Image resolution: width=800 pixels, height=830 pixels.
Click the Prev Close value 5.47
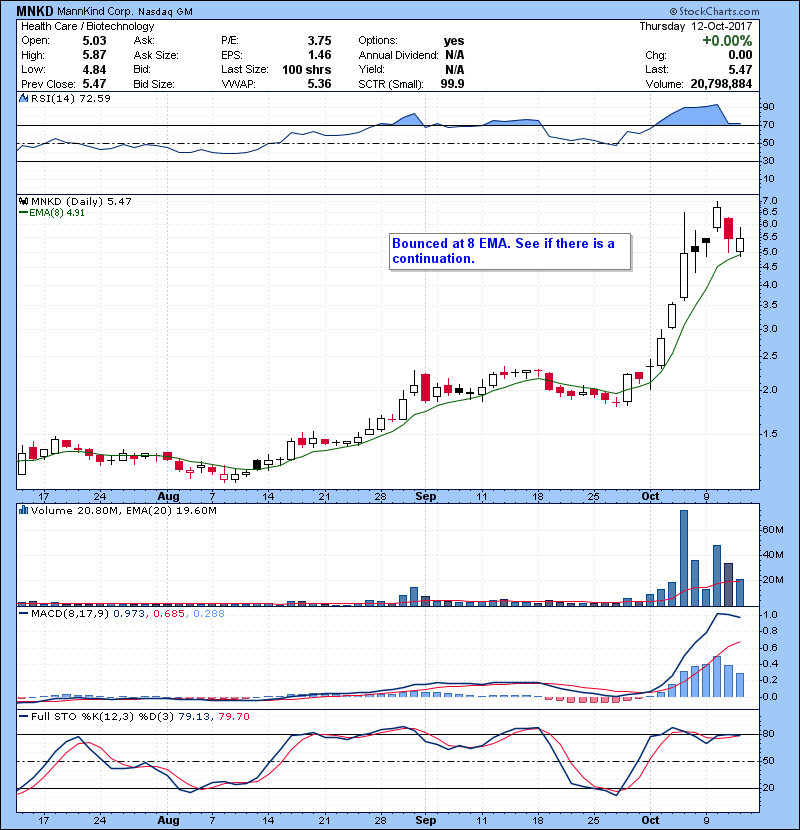point(94,84)
